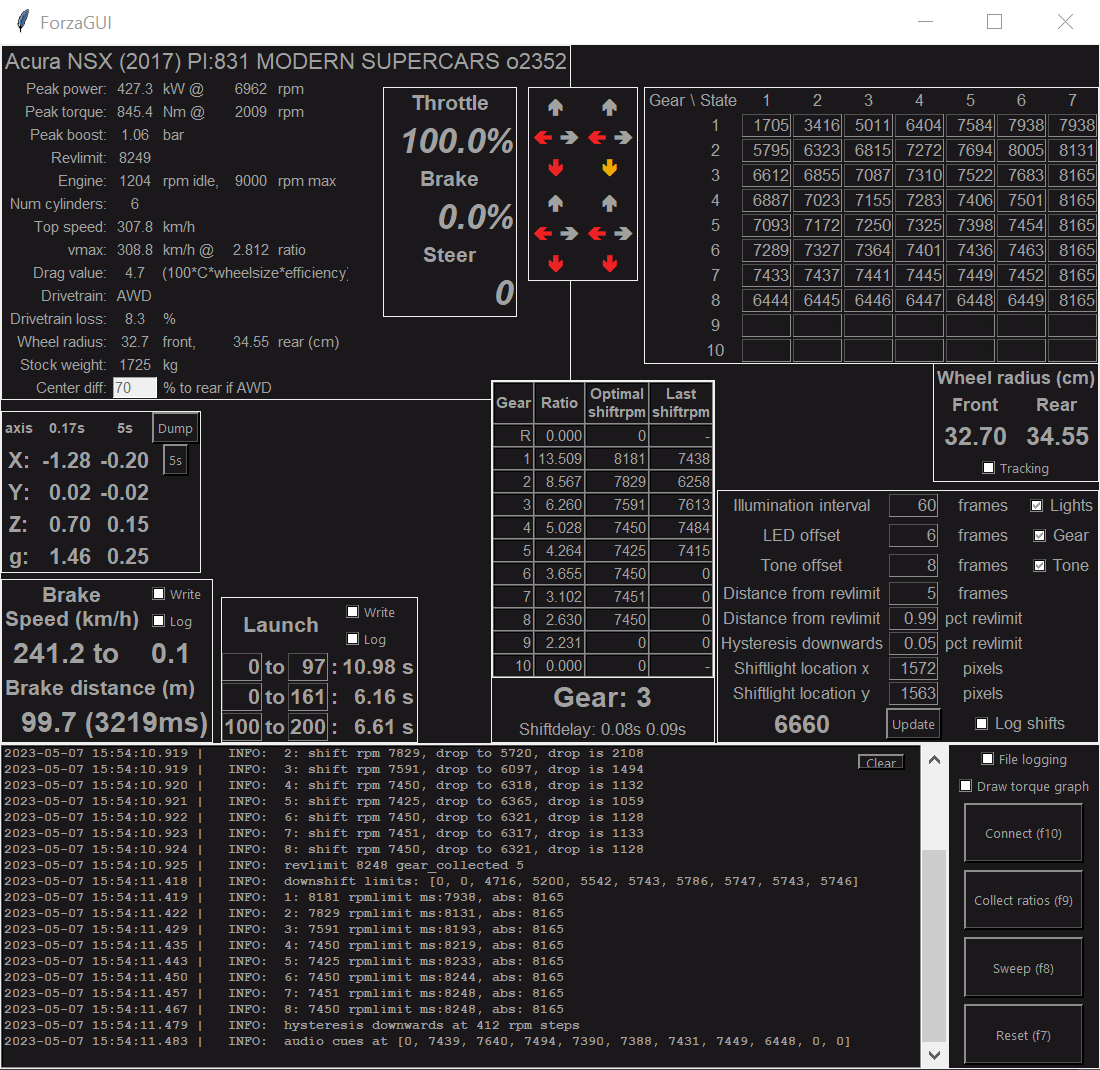Image resolution: width=1100 pixels, height=1070 pixels.
Task: Clear the log output with the Clear button
Action: tap(880, 762)
